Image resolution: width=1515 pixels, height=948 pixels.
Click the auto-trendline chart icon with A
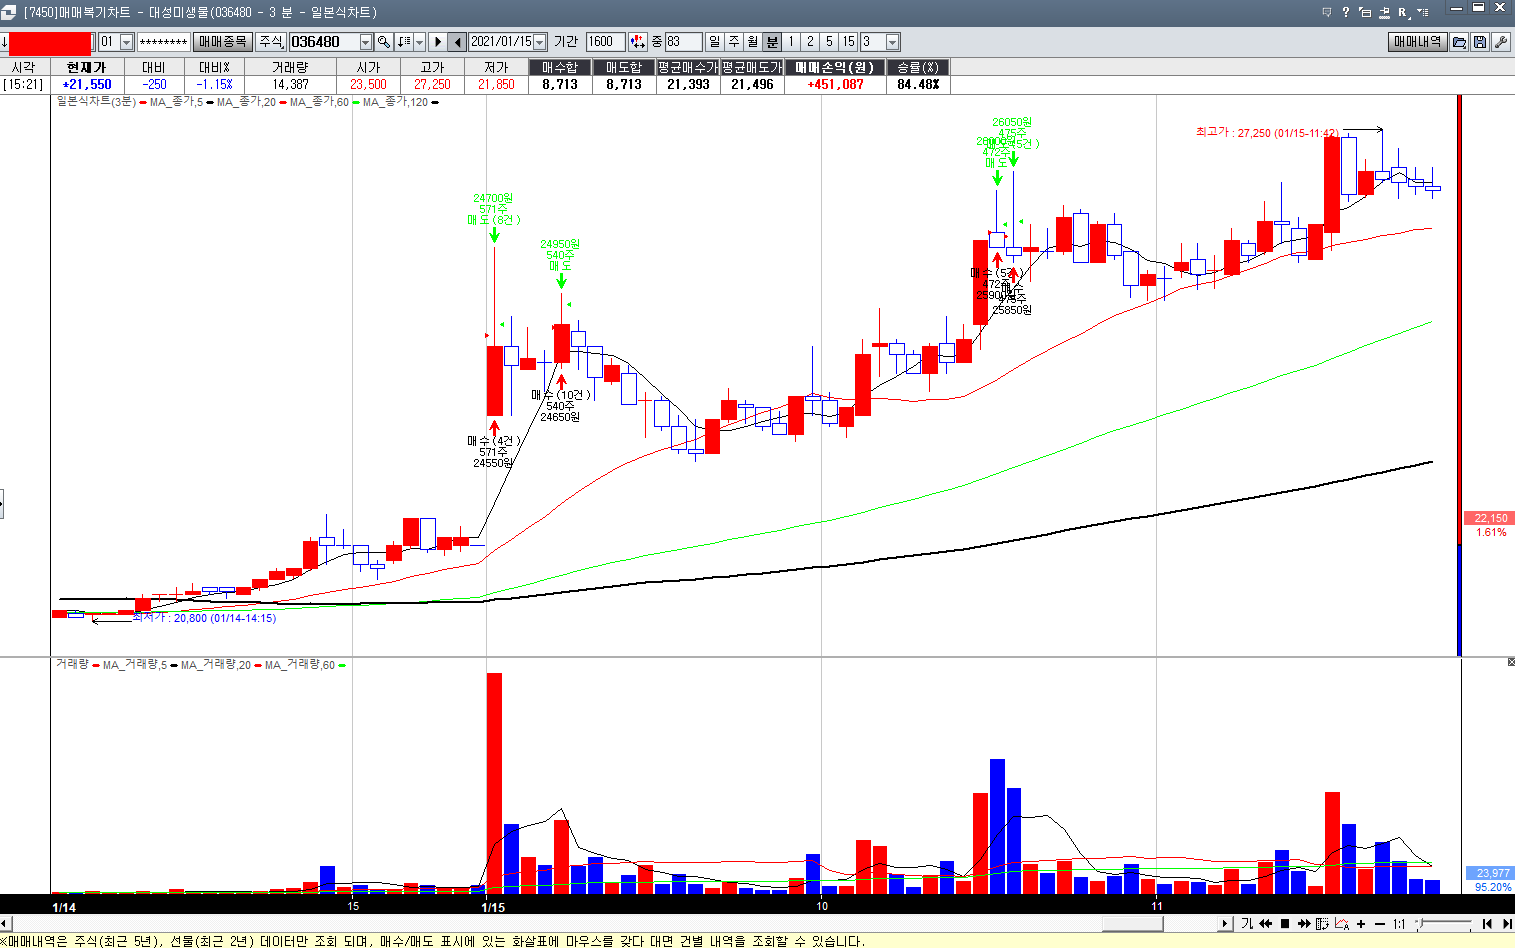1342,924
